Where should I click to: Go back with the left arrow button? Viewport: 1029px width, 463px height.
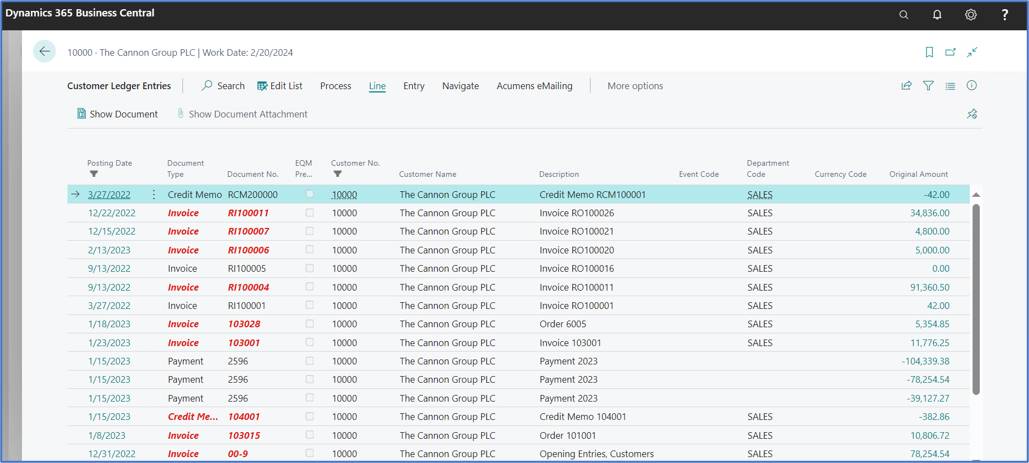click(45, 51)
